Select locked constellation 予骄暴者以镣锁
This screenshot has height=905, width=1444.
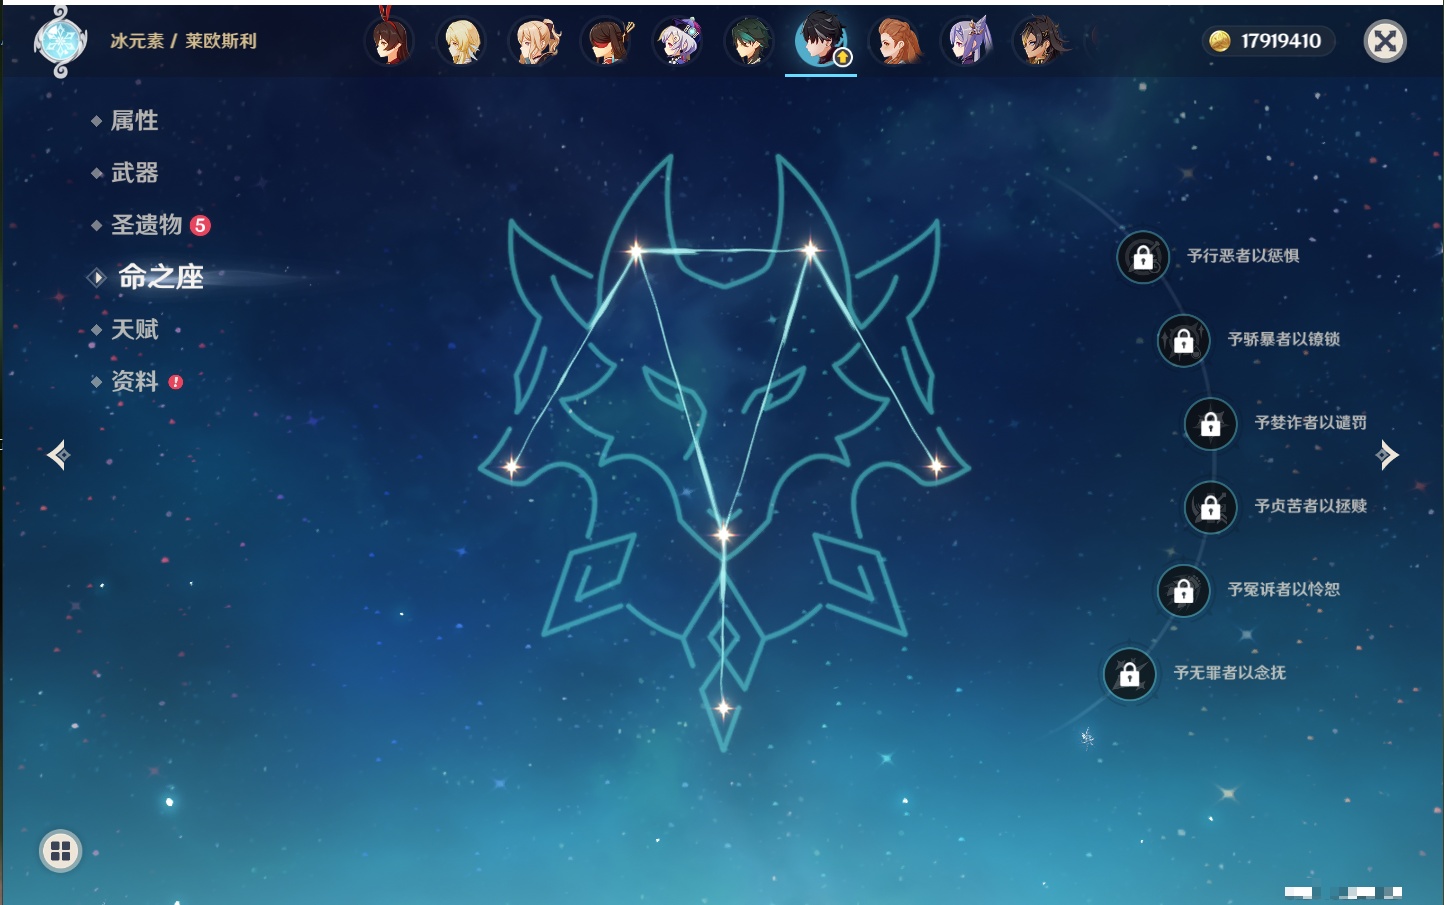[x=1184, y=340]
